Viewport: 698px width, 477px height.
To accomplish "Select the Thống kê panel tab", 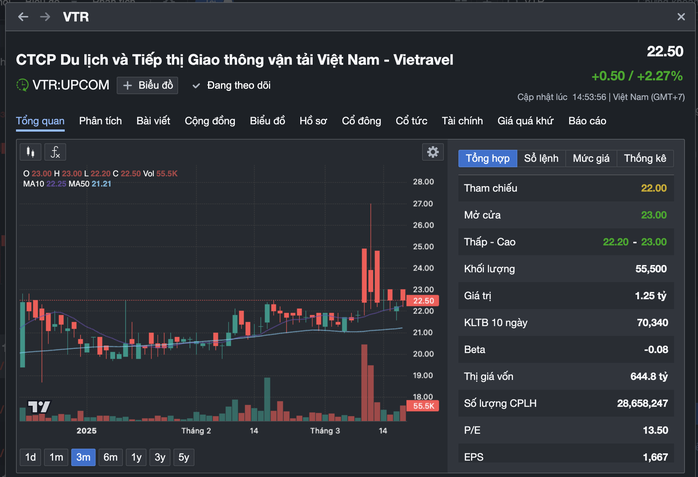I will pyautogui.click(x=645, y=158).
